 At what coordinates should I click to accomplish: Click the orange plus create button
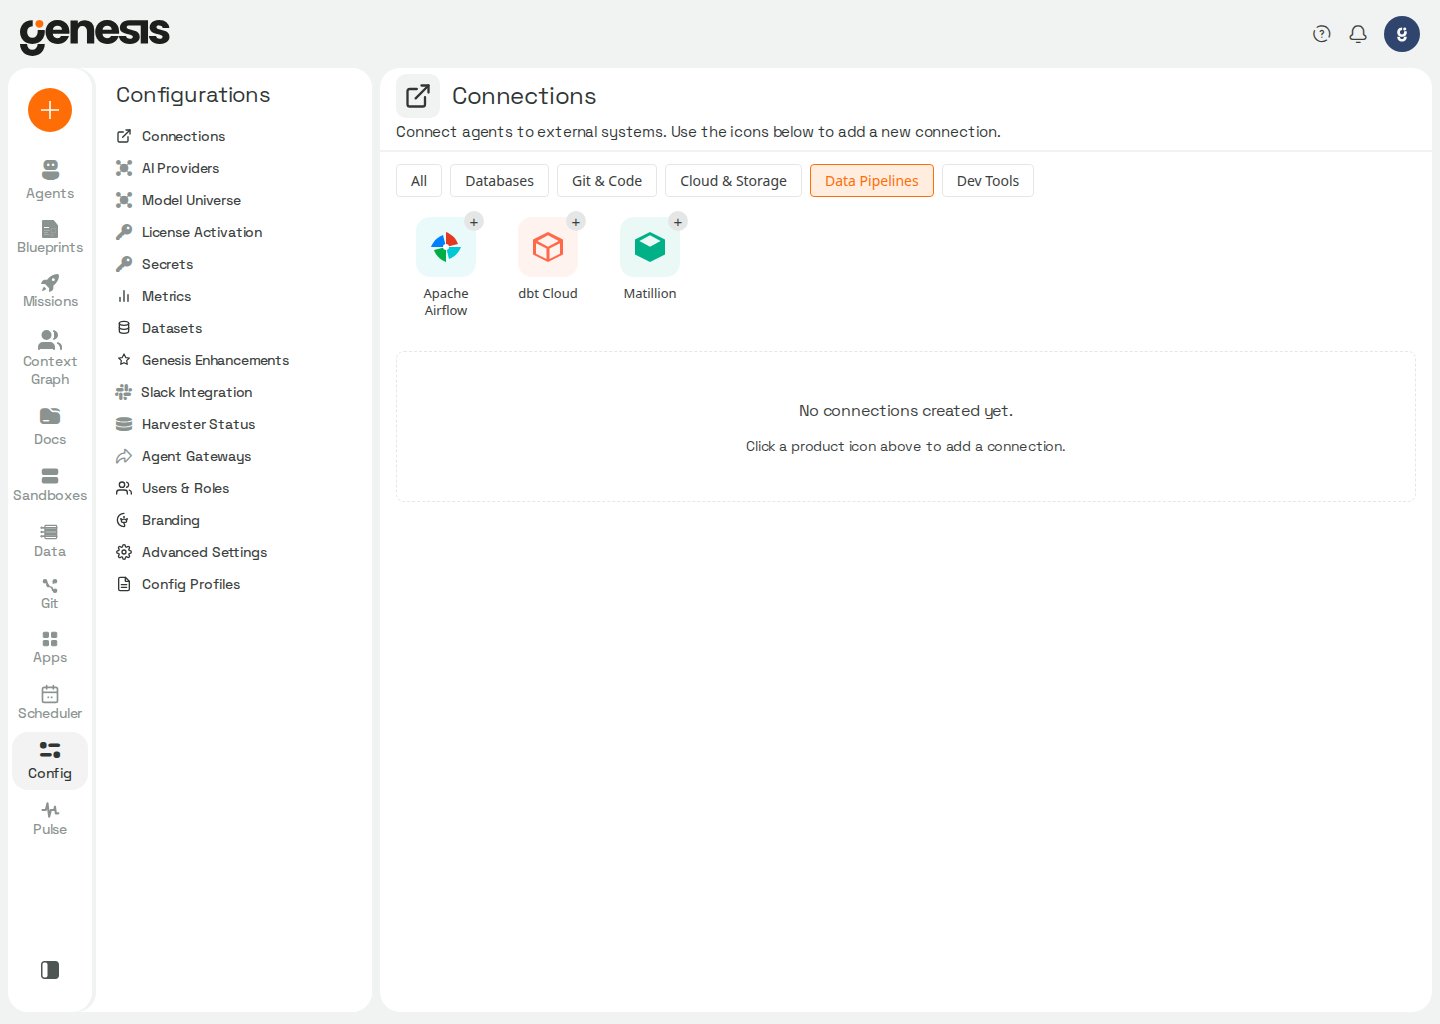tap(50, 110)
